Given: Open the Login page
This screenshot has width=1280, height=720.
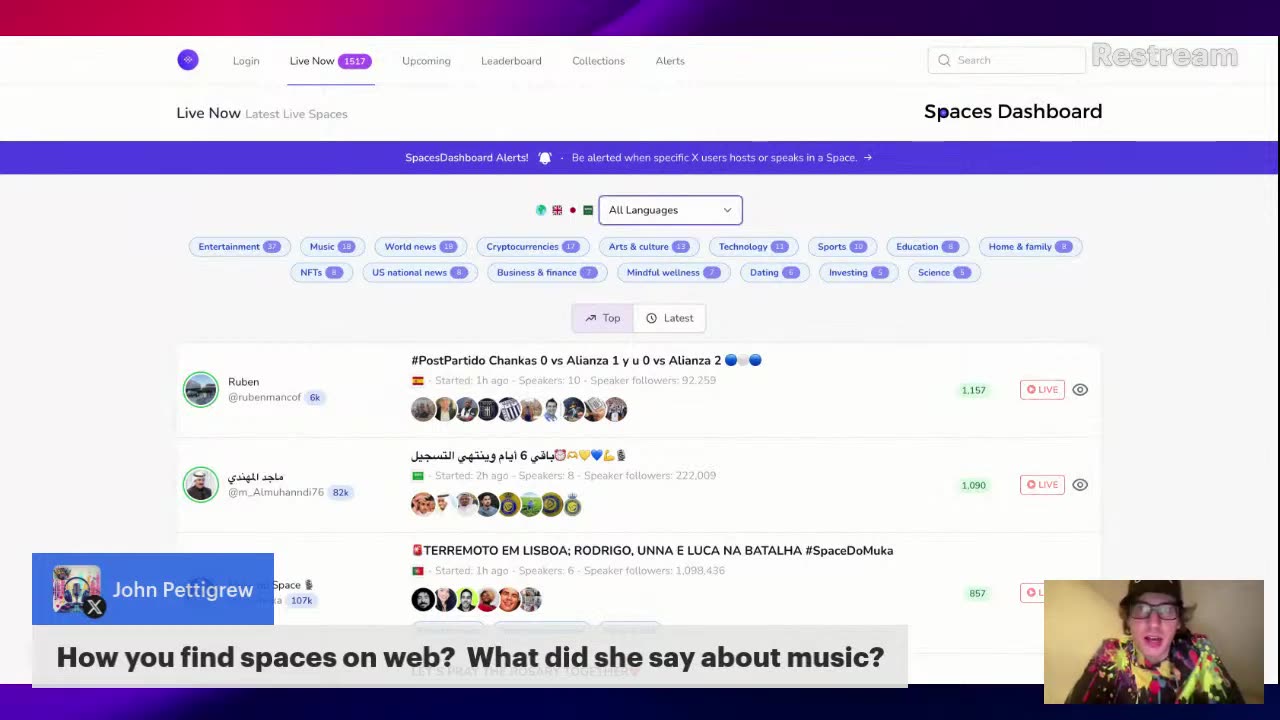Looking at the screenshot, I should [x=246, y=61].
